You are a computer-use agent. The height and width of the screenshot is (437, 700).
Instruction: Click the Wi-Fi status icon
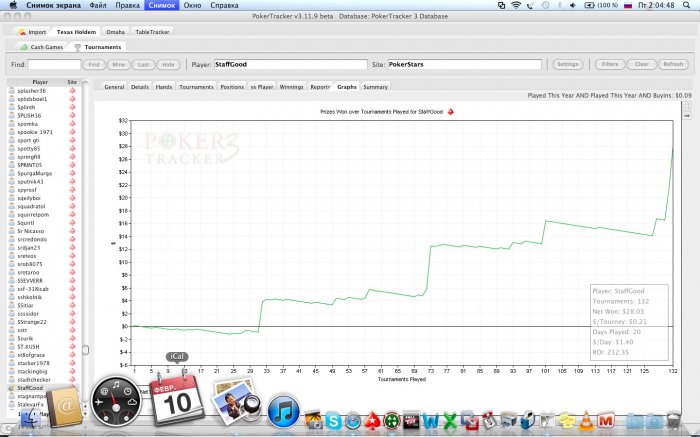coord(516,5)
